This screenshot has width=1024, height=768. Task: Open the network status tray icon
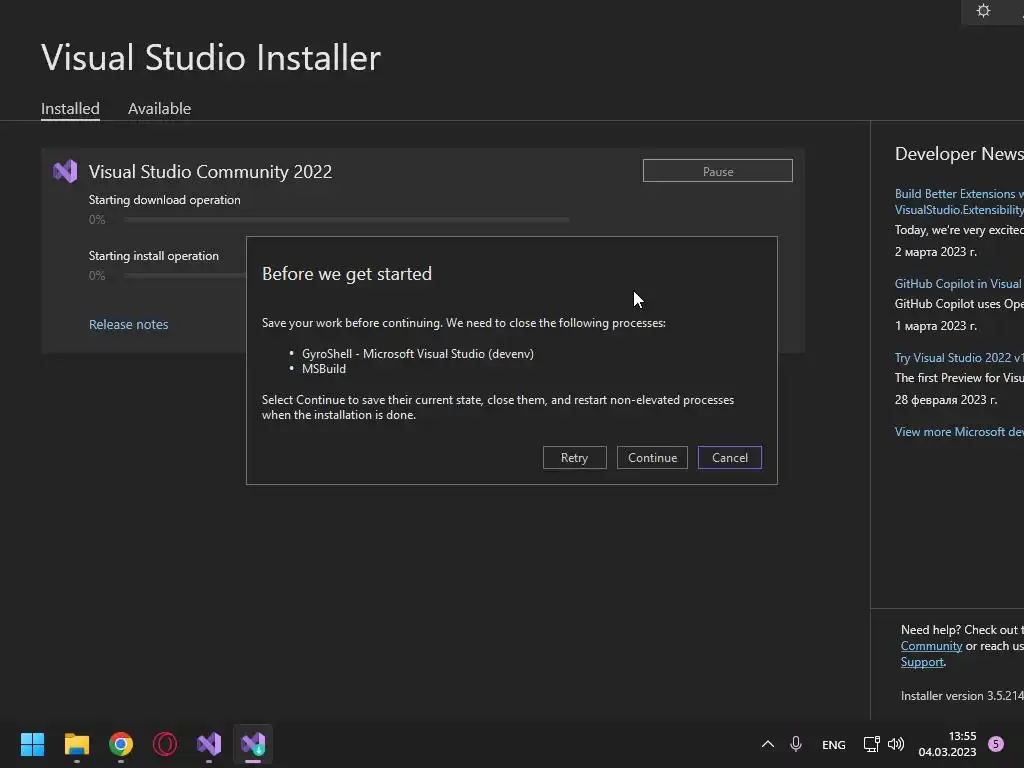[x=871, y=744]
